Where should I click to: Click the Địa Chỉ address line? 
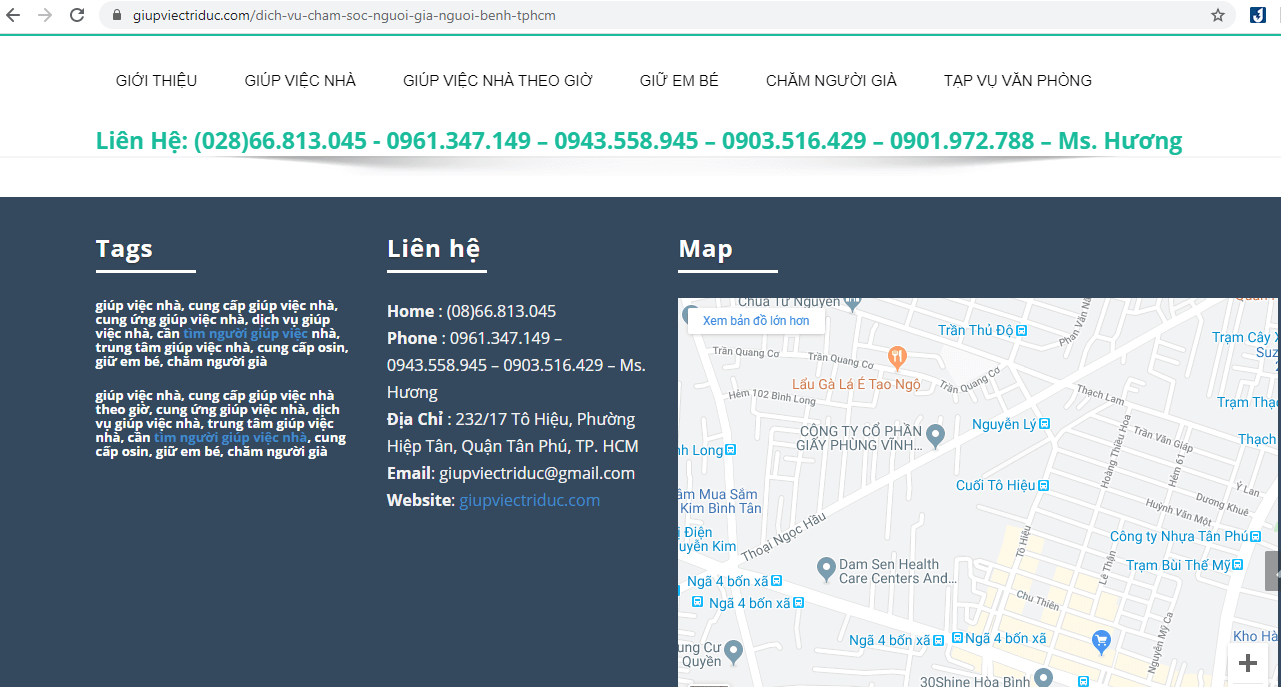point(513,432)
